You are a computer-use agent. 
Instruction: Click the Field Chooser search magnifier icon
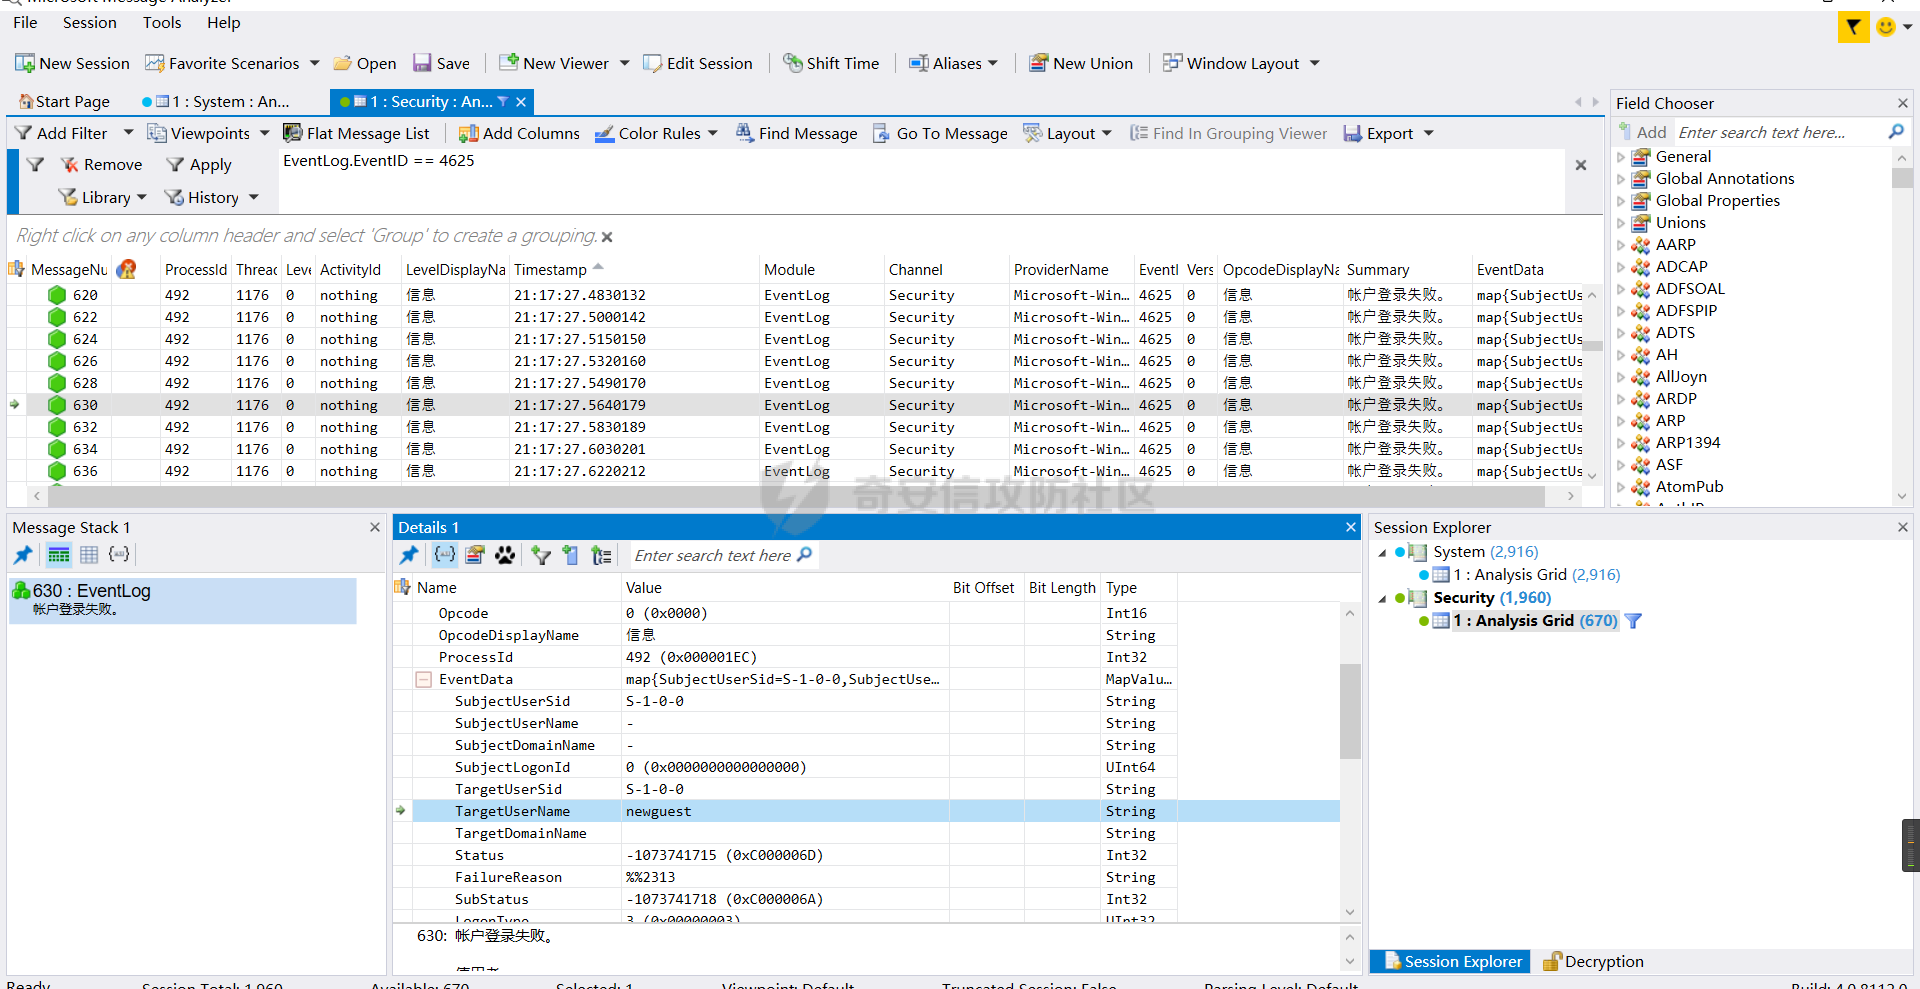1895,132
